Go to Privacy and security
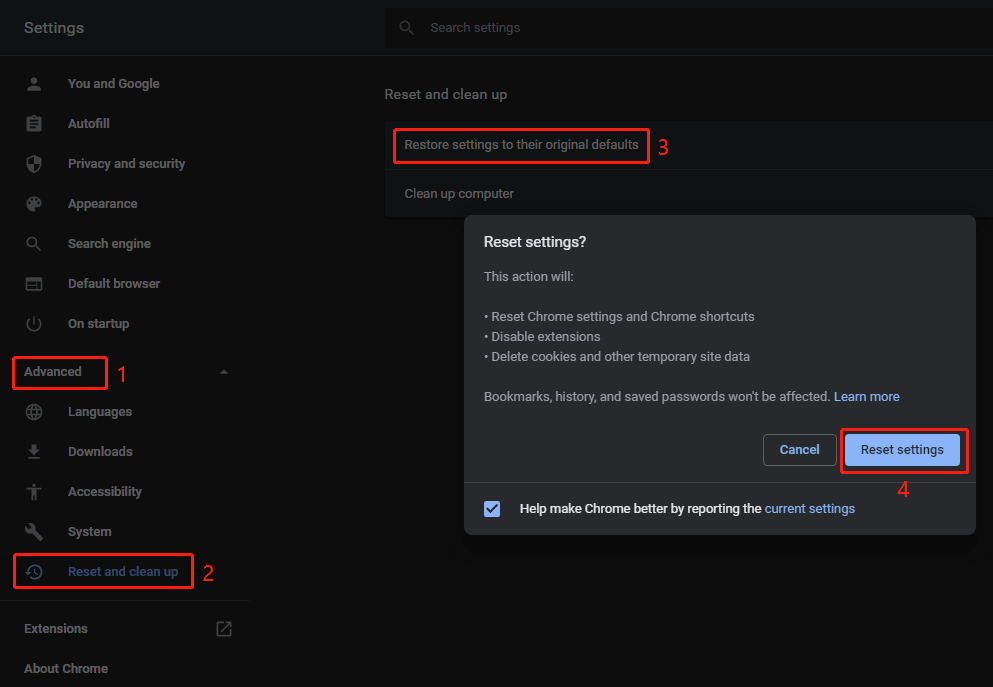This screenshot has height=687, width=993. click(127, 163)
